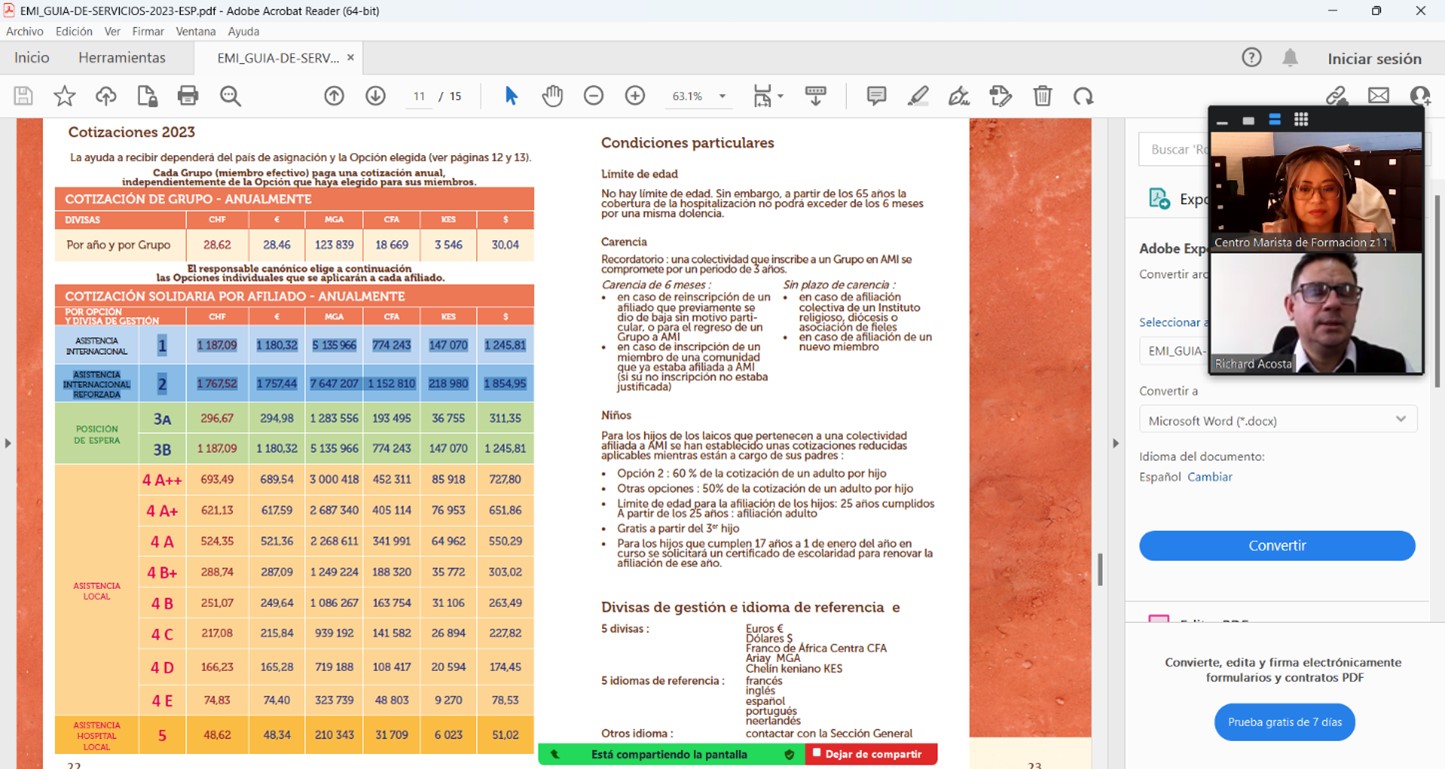Click the document vertical scrollbar handle

1100,569
